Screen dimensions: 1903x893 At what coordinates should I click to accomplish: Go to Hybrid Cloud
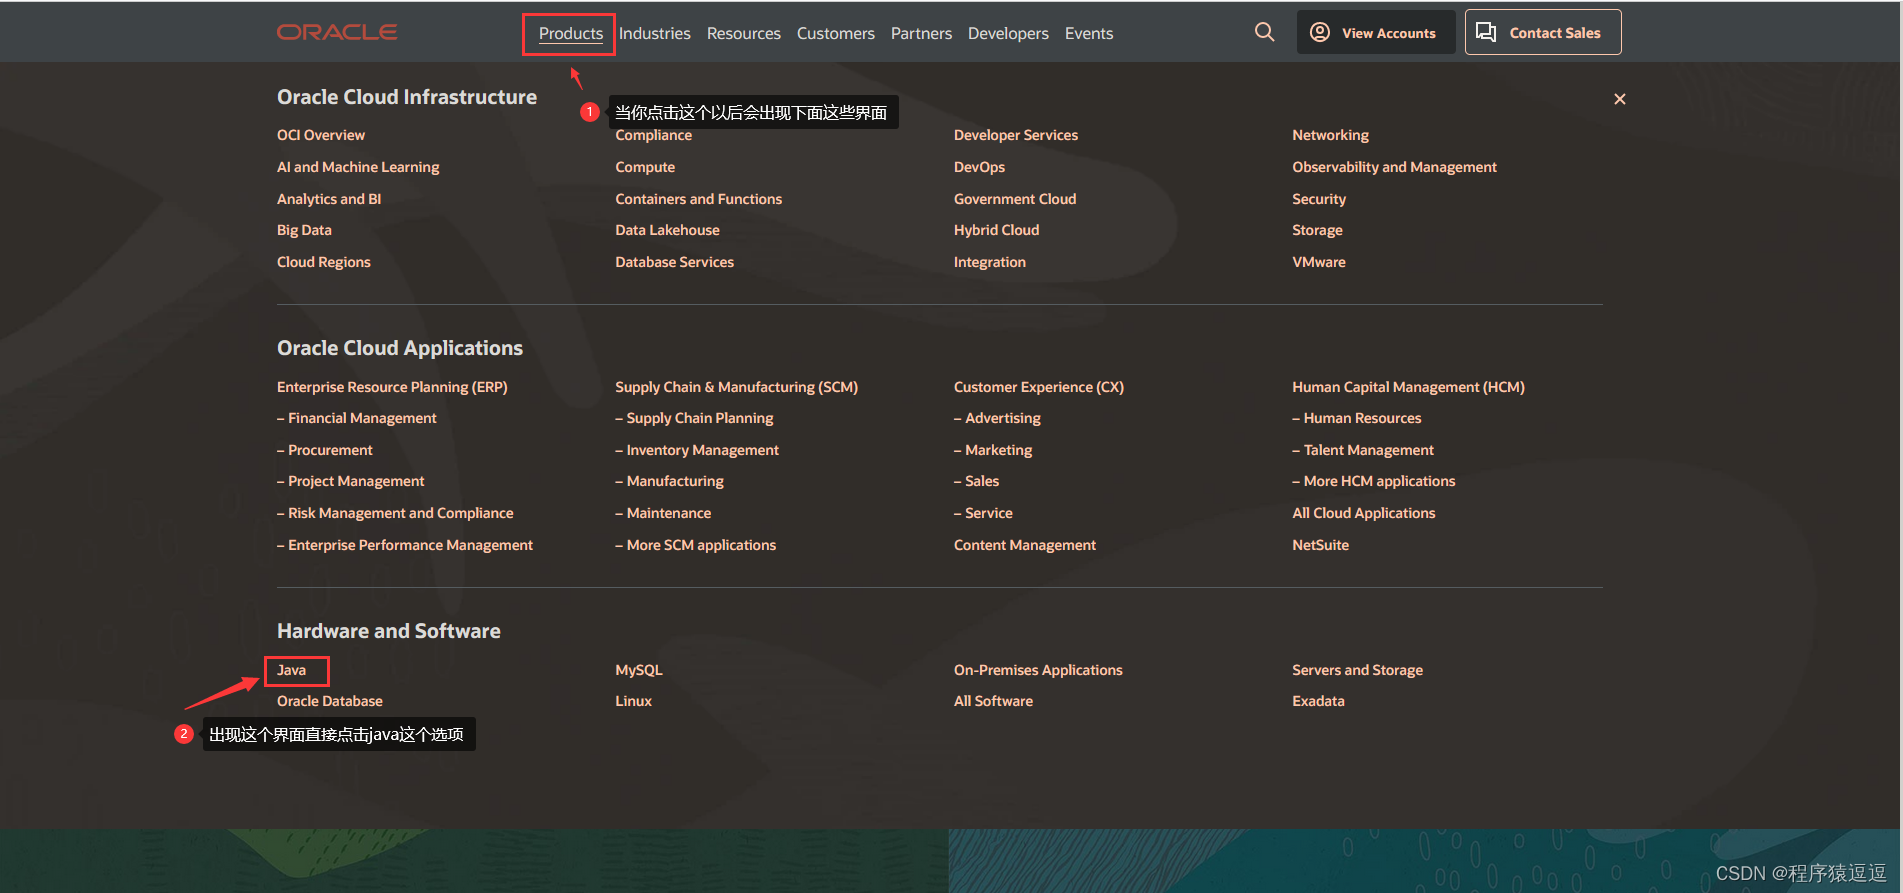click(997, 230)
